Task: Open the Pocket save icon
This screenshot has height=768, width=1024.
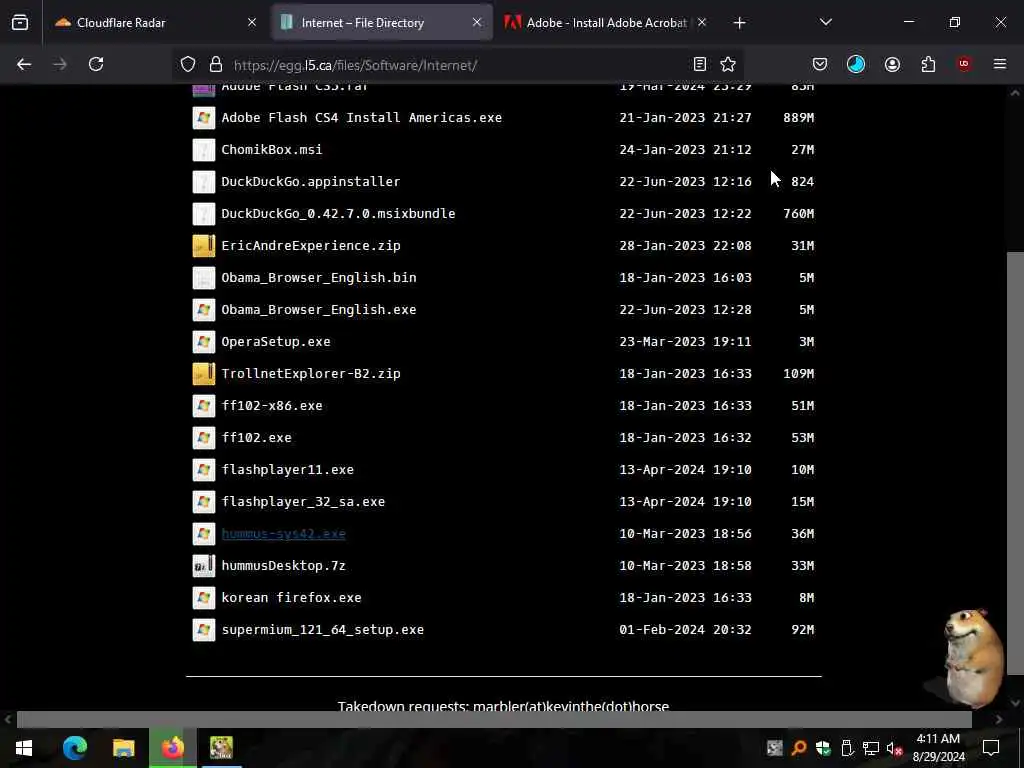Action: click(x=820, y=64)
